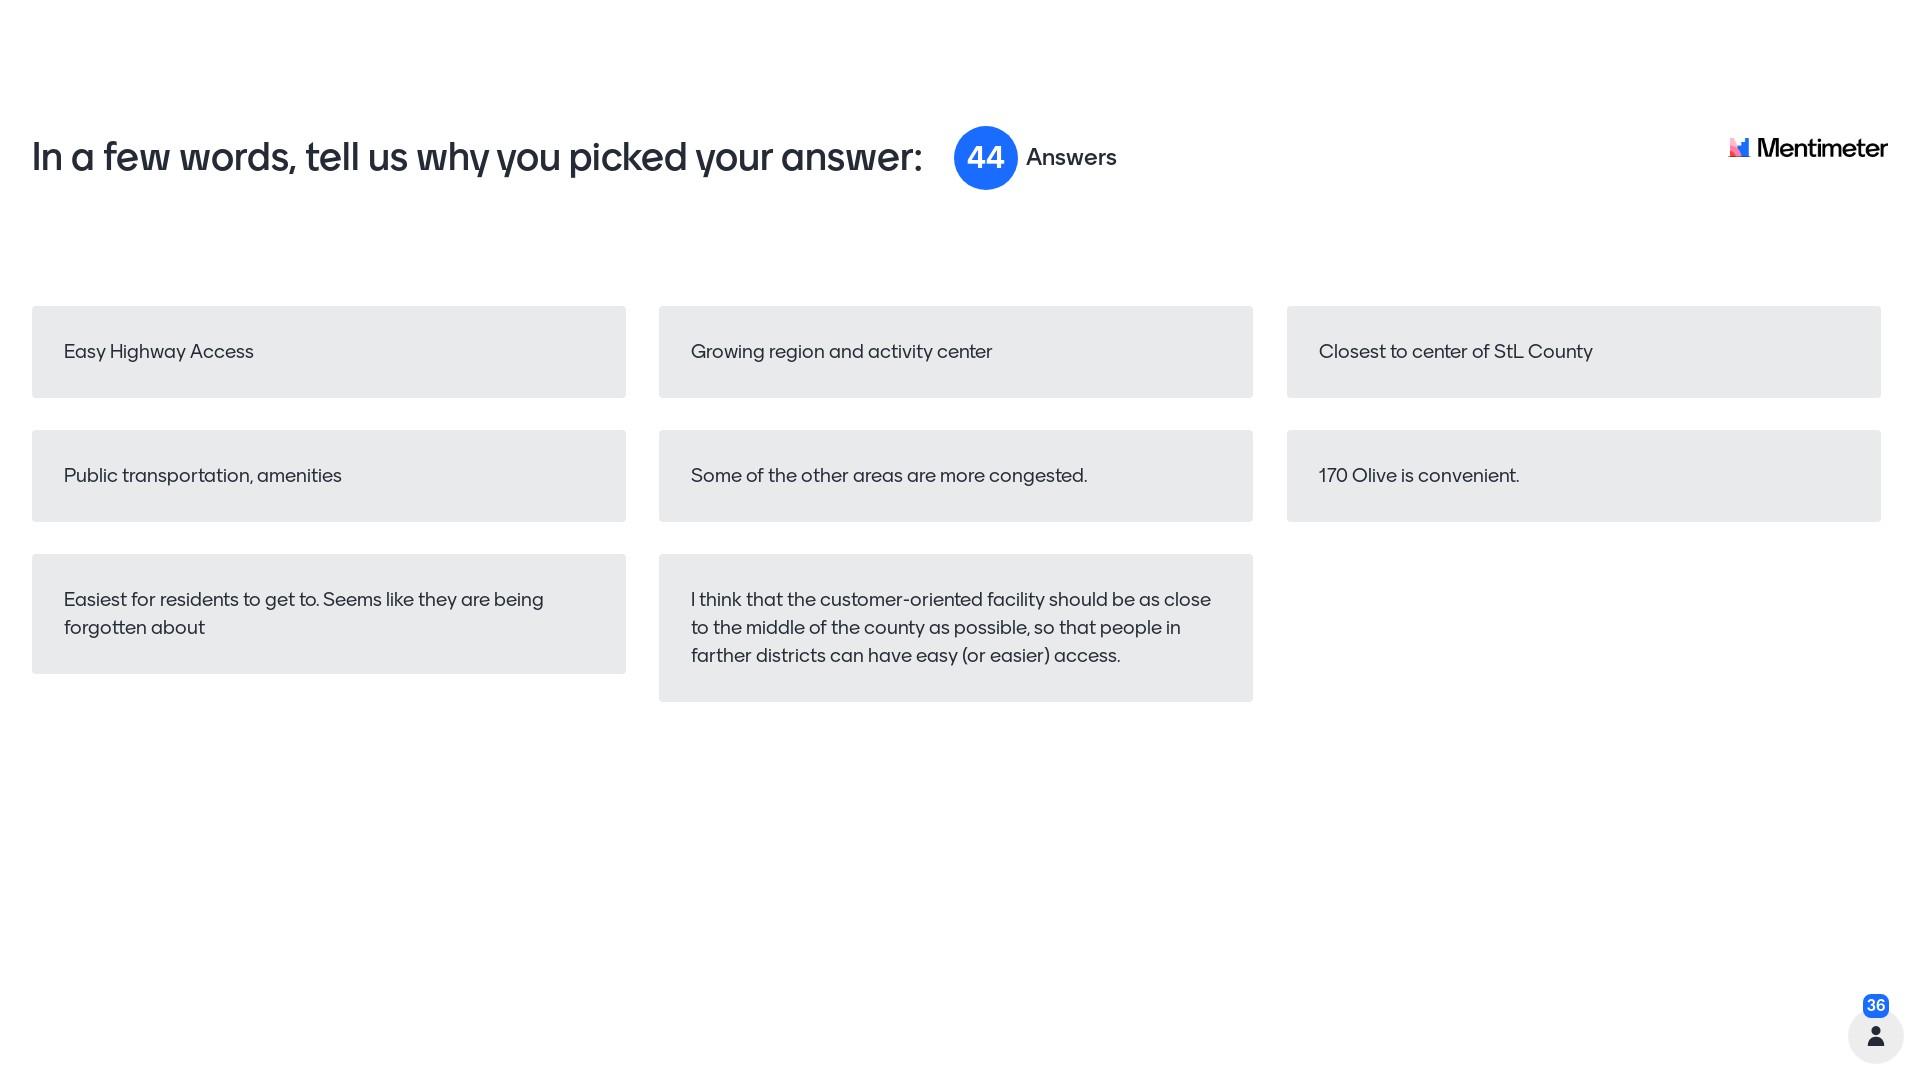Select 'Some of the other areas' card
The height and width of the screenshot is (1080, 1920).
[955, 476]
